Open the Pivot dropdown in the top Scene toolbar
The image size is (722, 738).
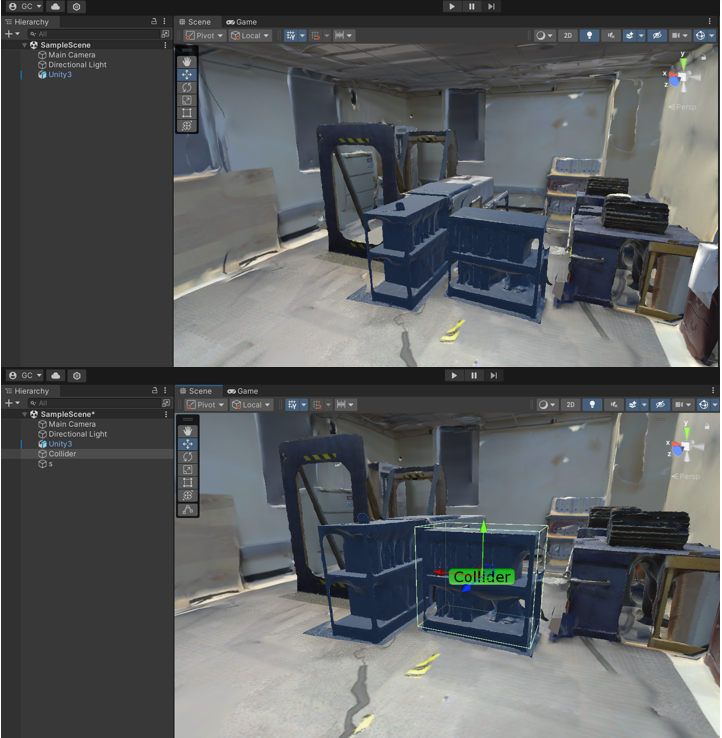205,36
